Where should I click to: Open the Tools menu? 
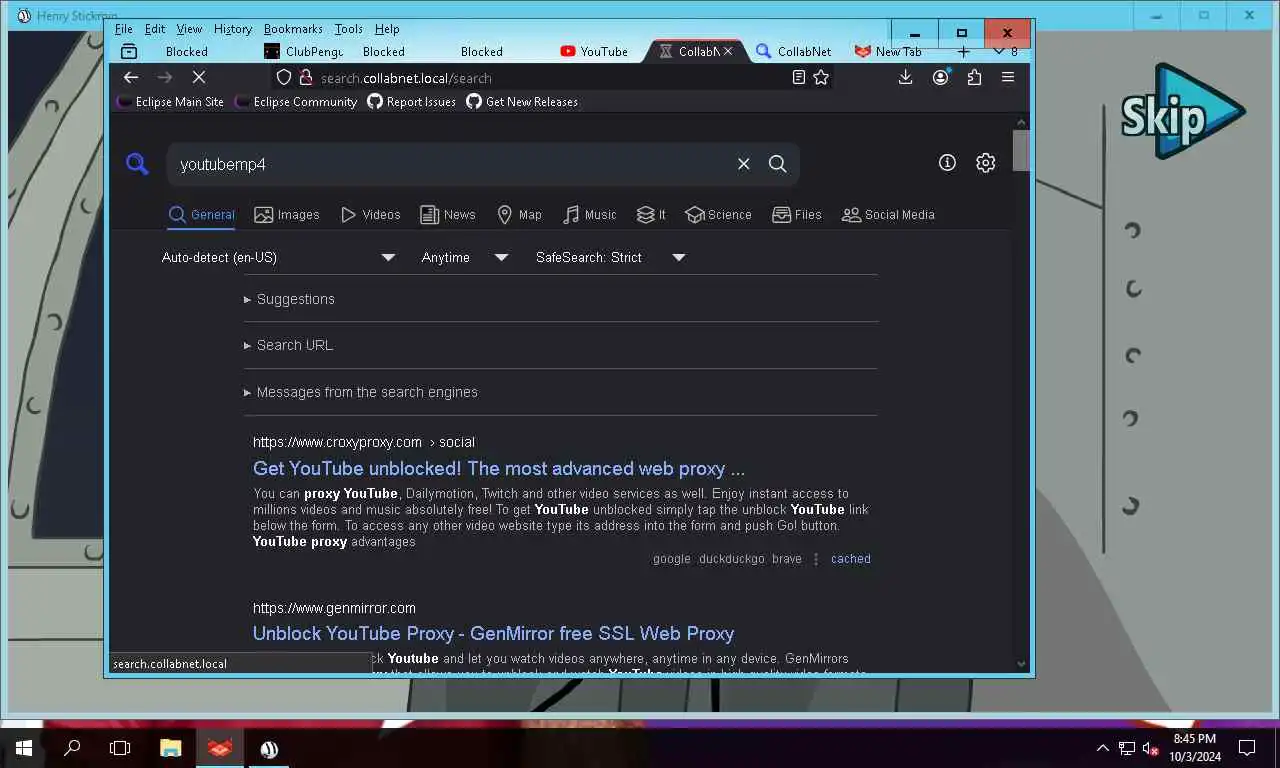pyautogui.click(x=349, y=29)
